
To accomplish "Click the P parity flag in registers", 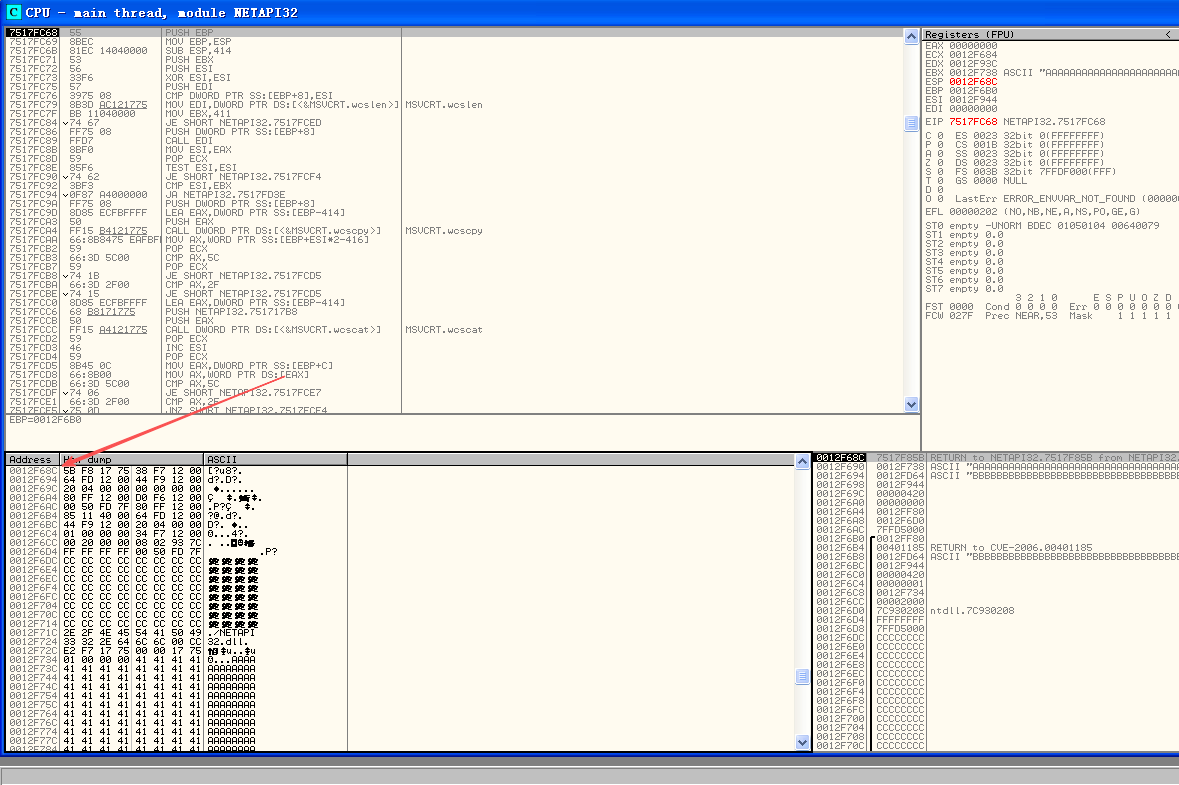I will pyautogui.click(x=934, y=145).
